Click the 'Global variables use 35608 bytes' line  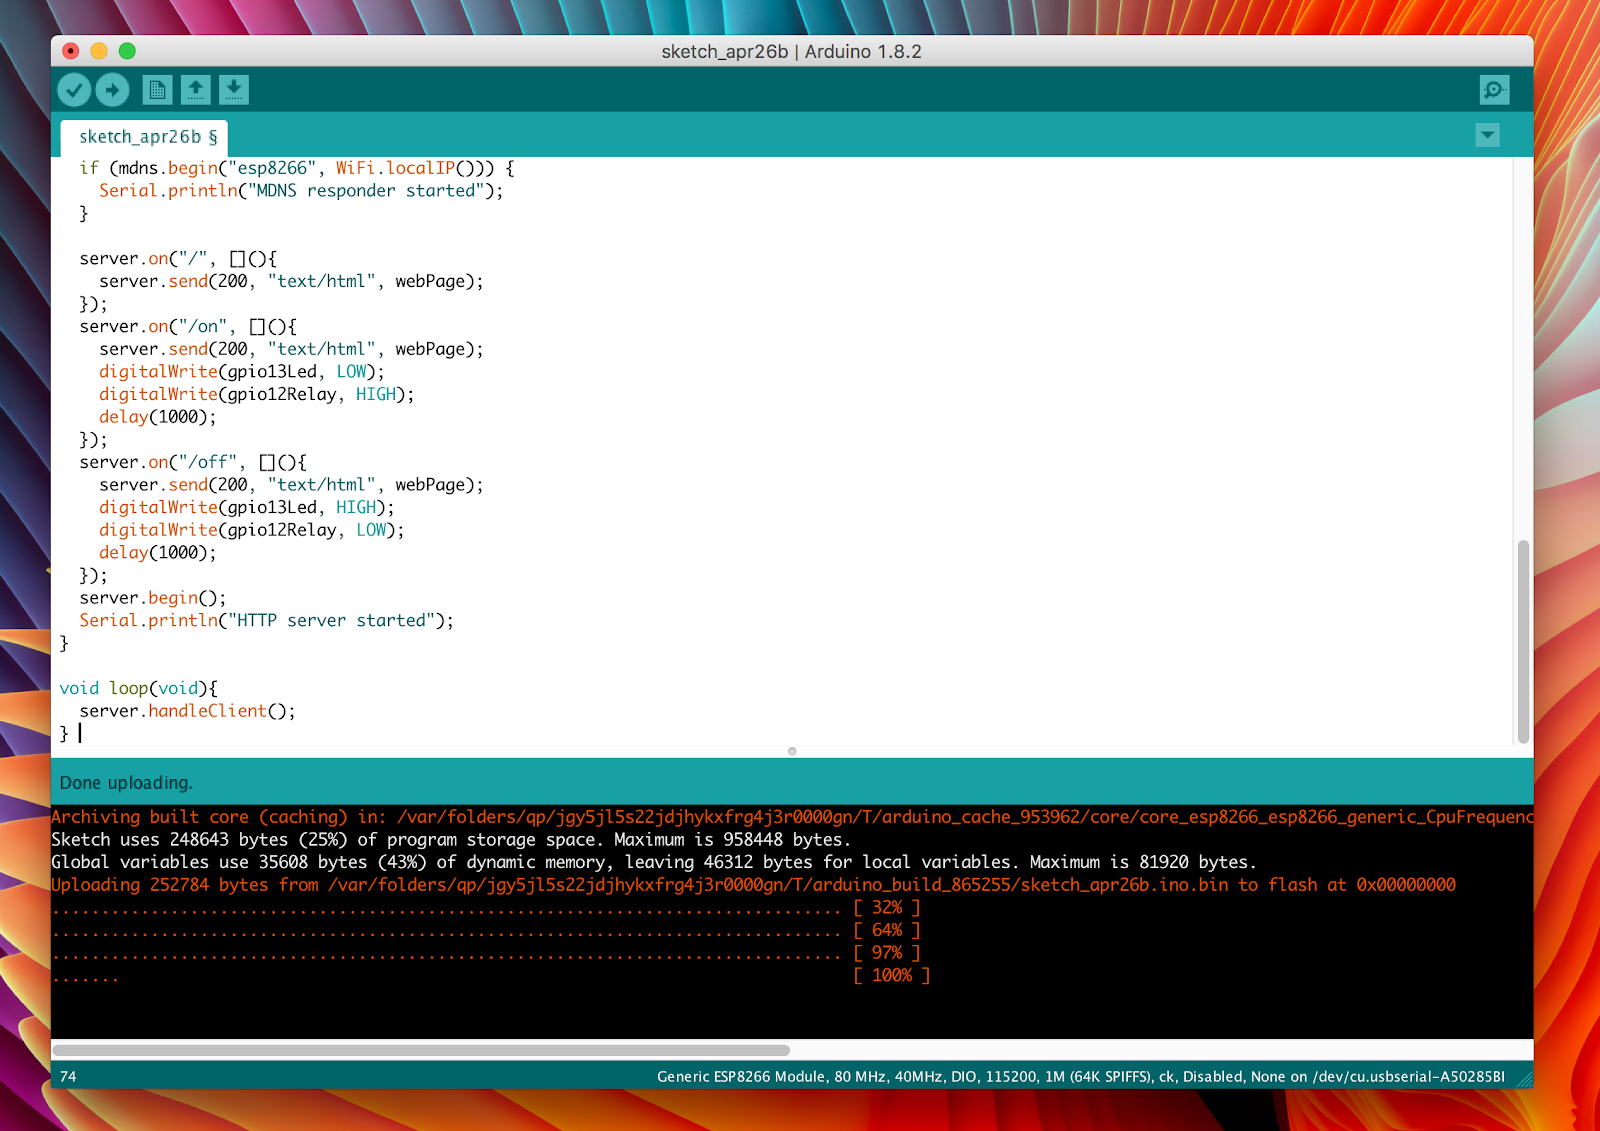coord(654,862)
